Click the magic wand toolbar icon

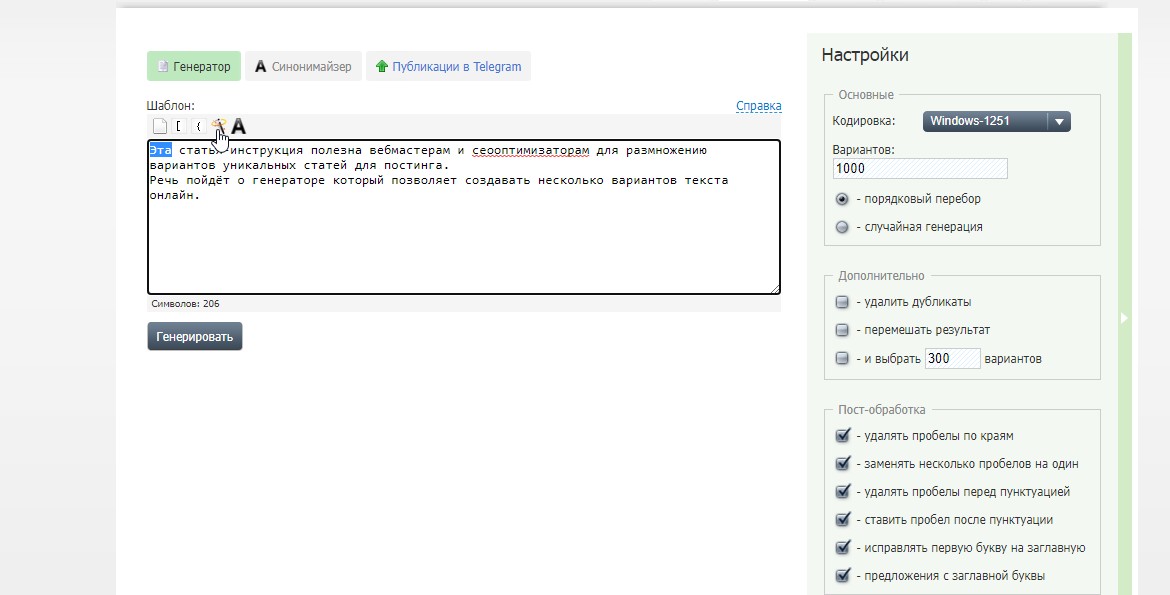[218, 125]
